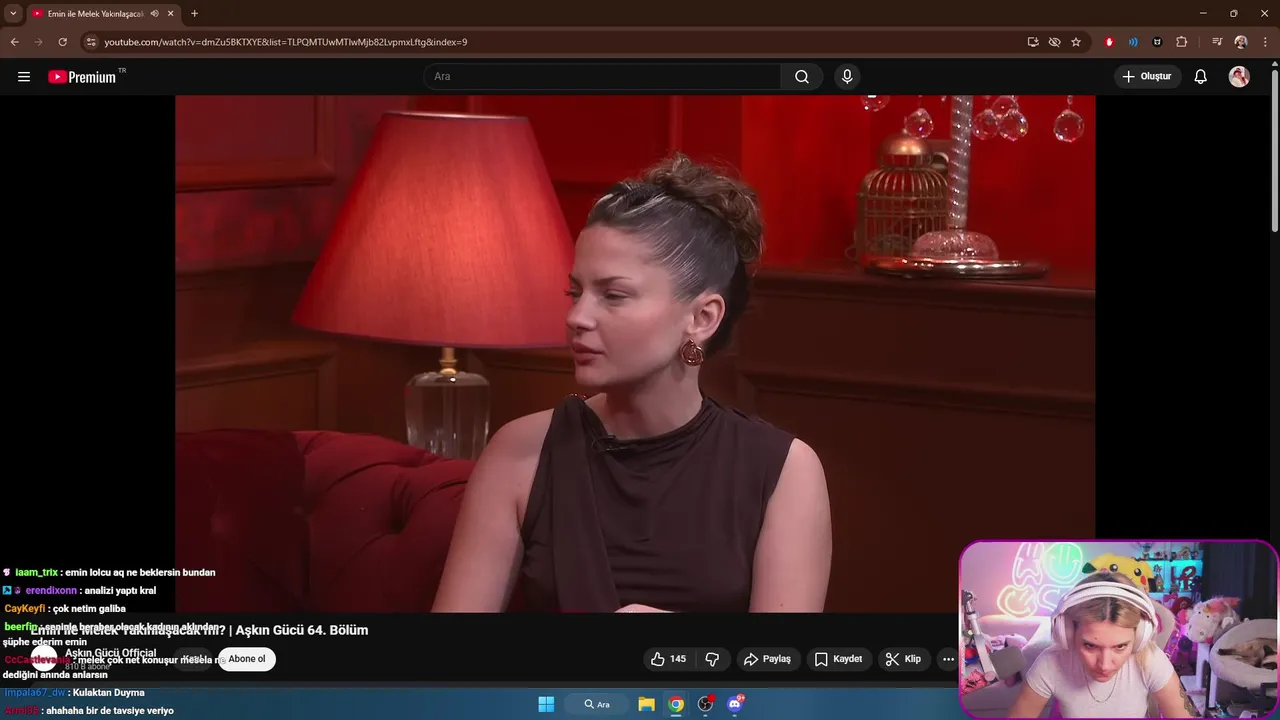Focus the YouTube Ara search field

[x=603, y=77]
